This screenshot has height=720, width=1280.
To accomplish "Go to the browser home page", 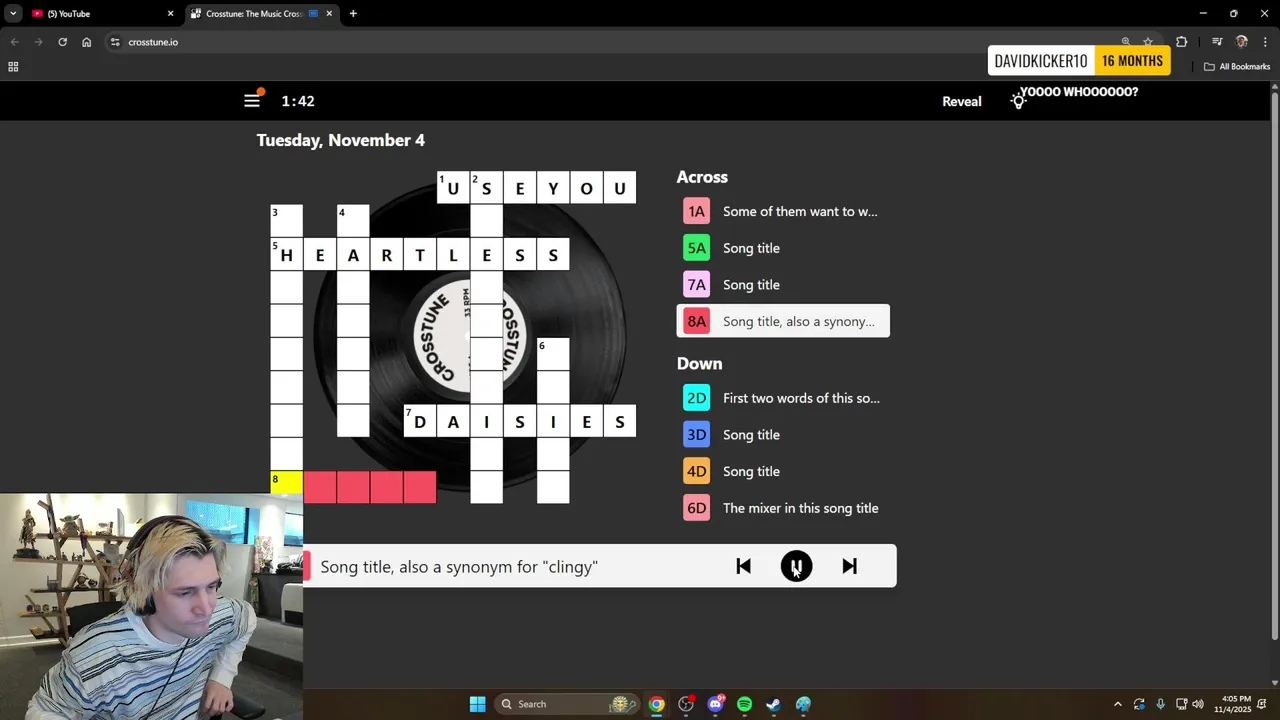I will 87,42.
